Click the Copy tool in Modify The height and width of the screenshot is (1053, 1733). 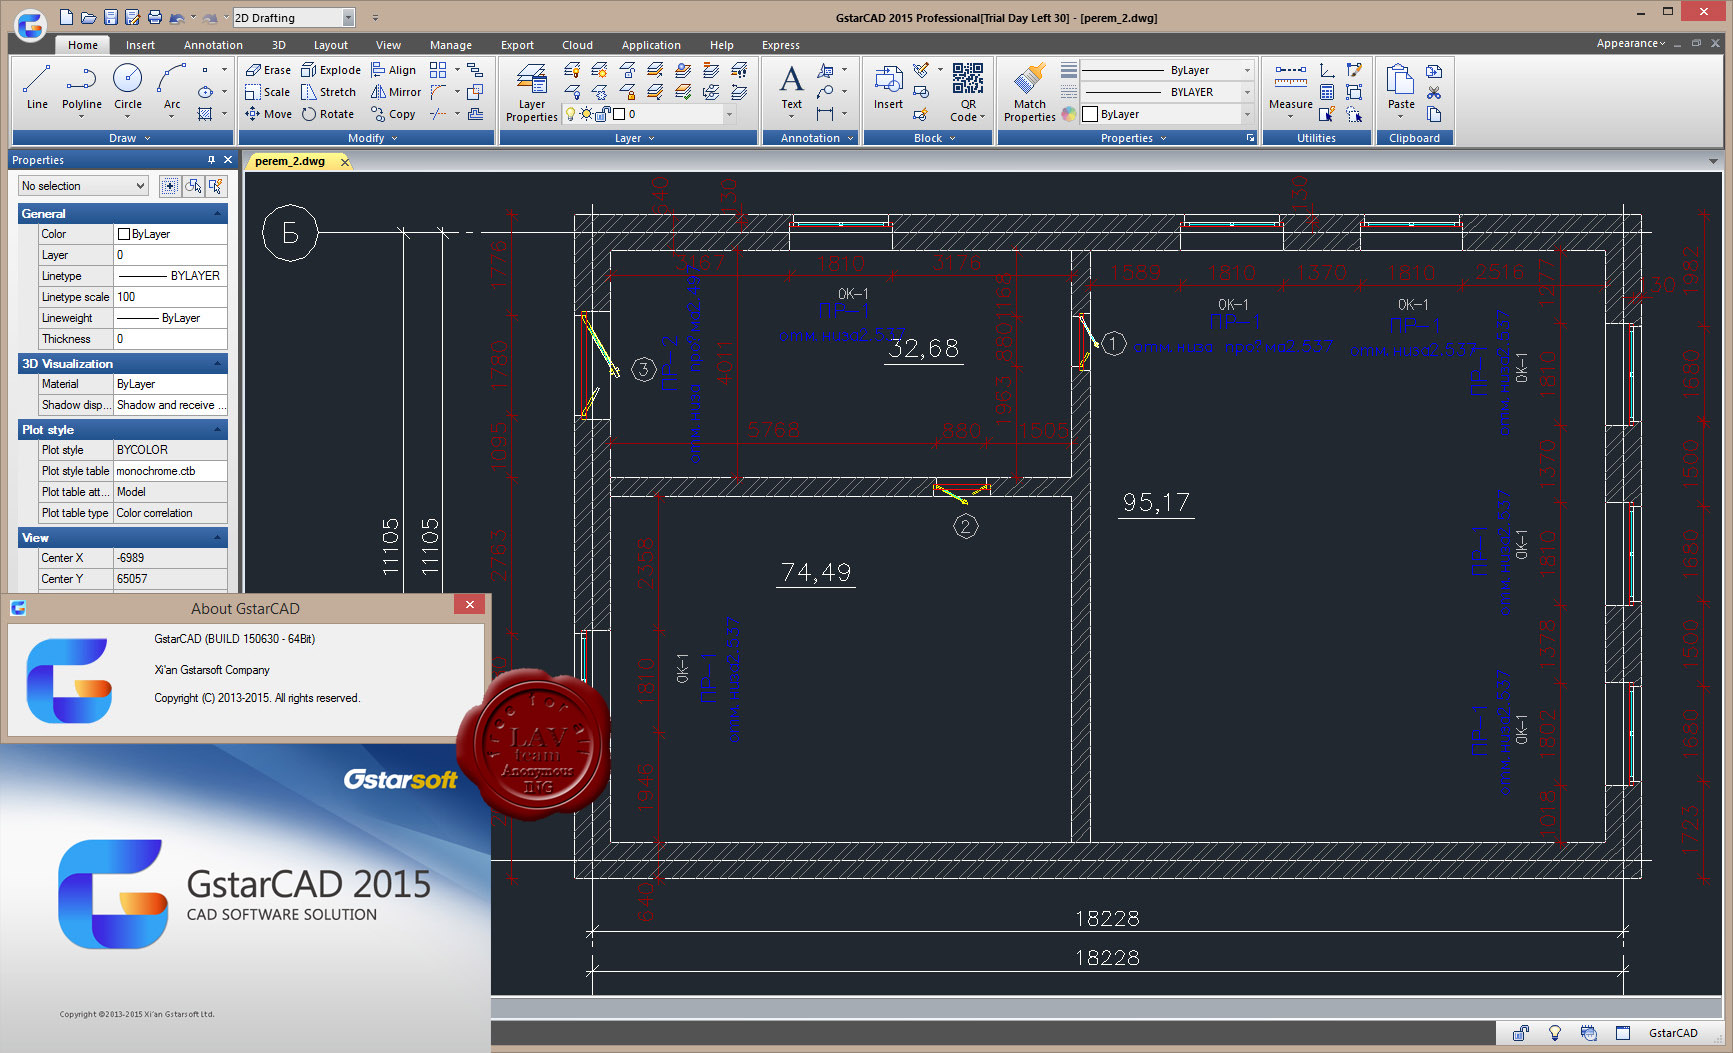tap(393, 114)
